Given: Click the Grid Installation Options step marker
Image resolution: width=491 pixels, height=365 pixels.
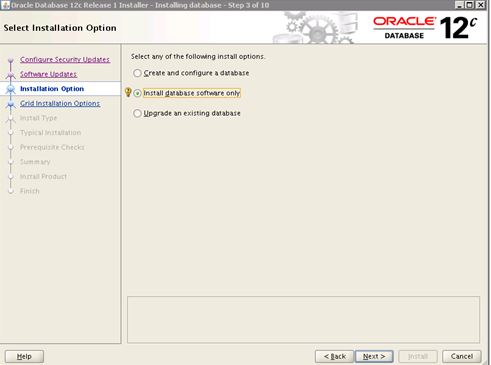Looking at the screenshot, I should (11, 104).
